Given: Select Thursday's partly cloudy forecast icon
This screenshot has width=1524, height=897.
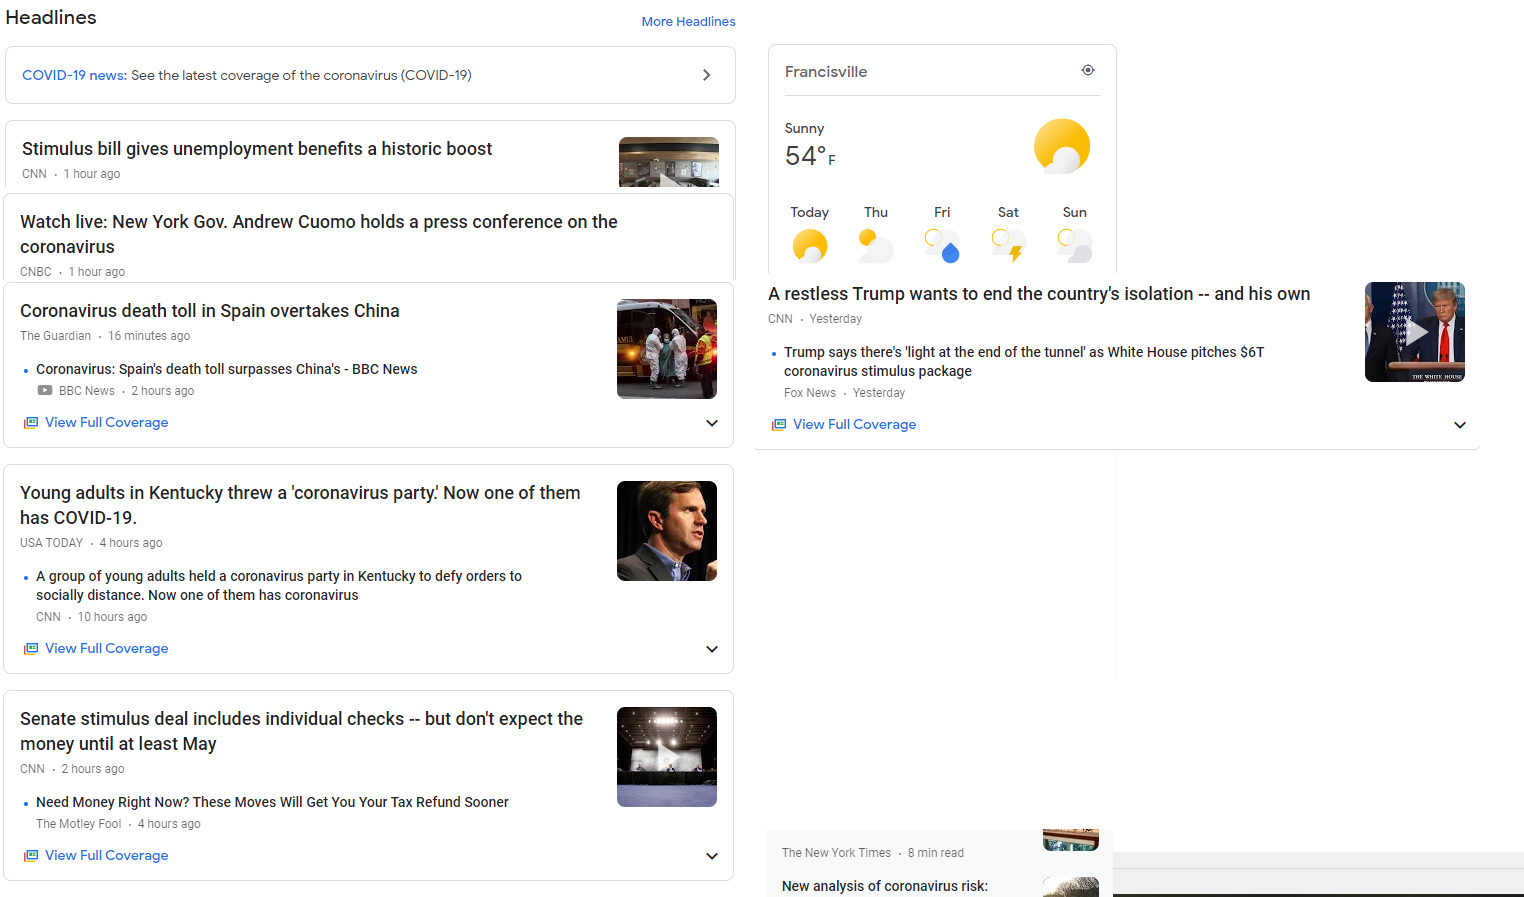Looking at the screenshot, I should click(x=875, y=246).
